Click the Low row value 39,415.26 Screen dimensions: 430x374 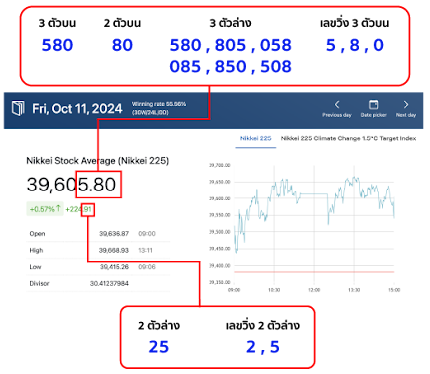[x=114, y=267]
